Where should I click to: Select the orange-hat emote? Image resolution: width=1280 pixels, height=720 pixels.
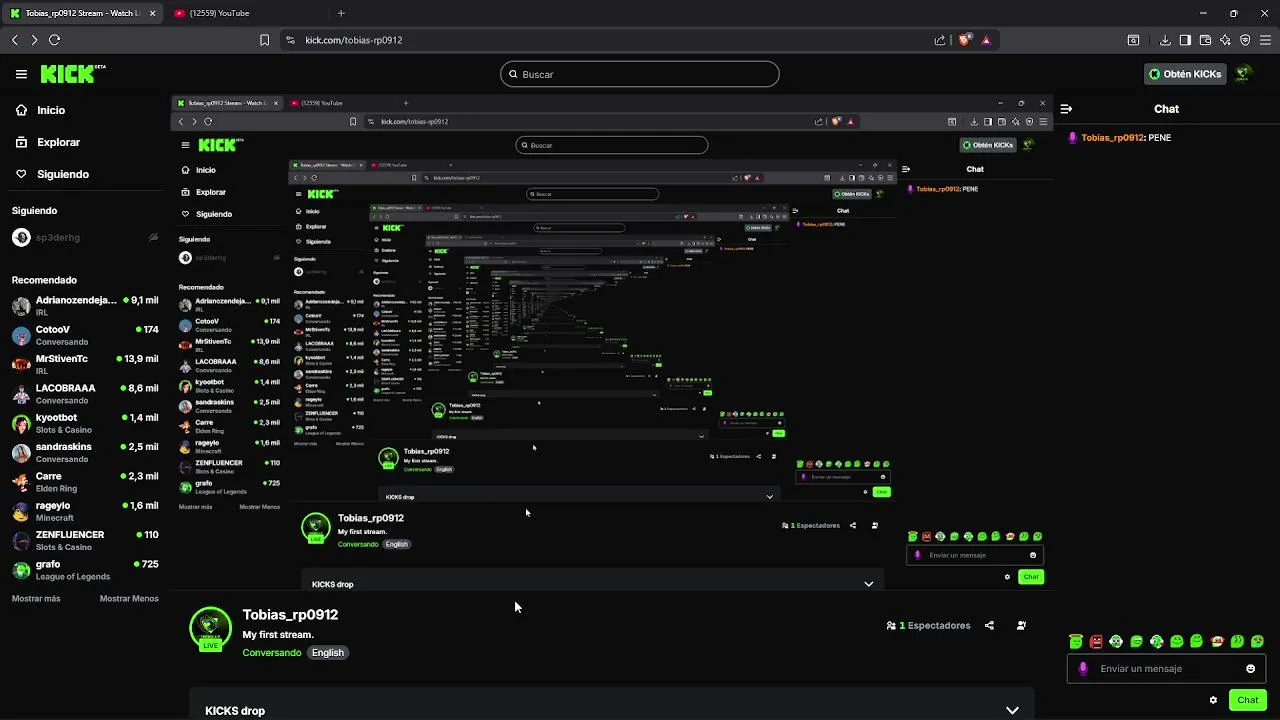tap(1217, 641)
